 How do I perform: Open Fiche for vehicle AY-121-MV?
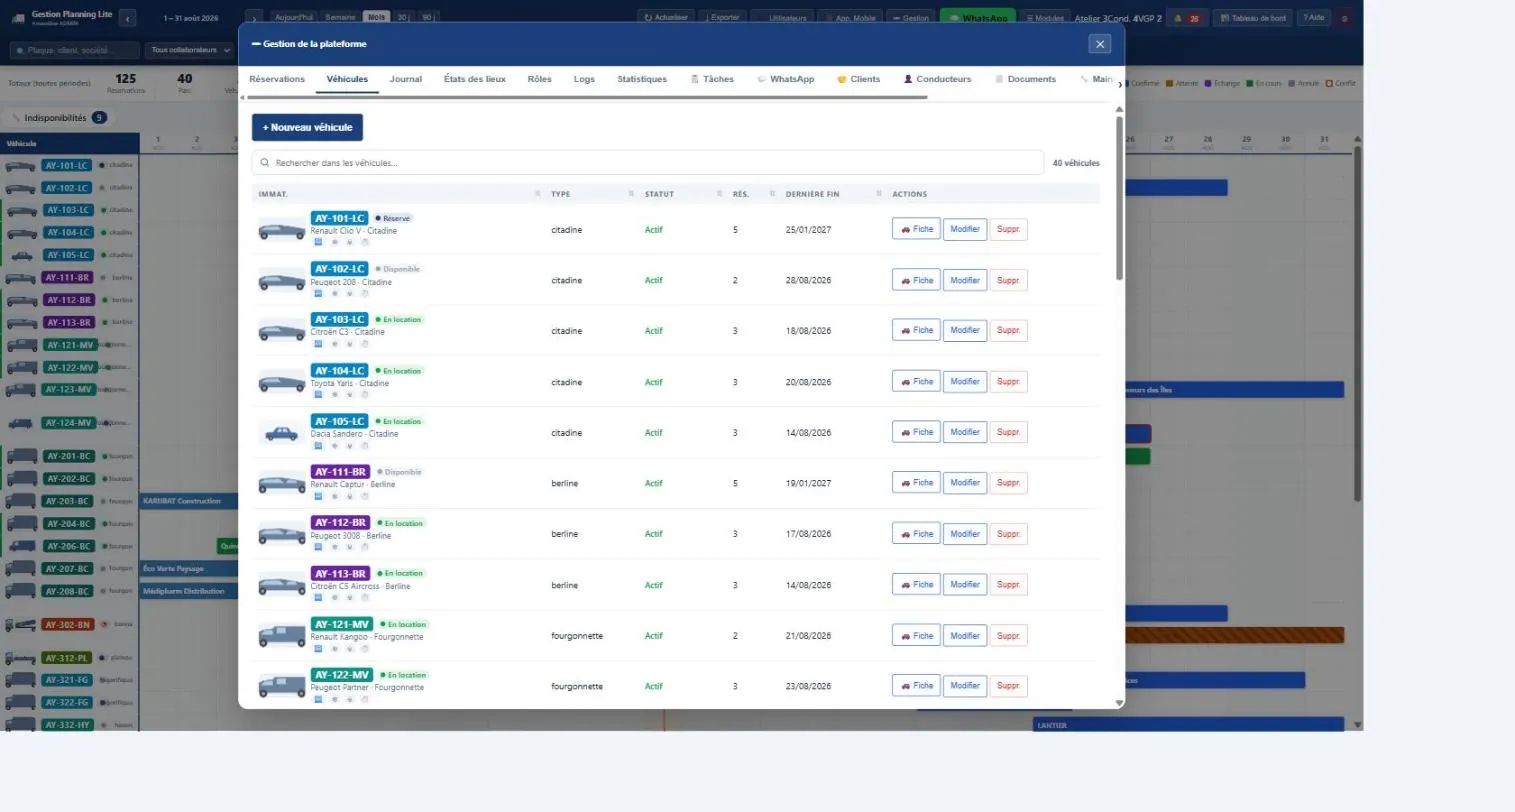(916, 636)
